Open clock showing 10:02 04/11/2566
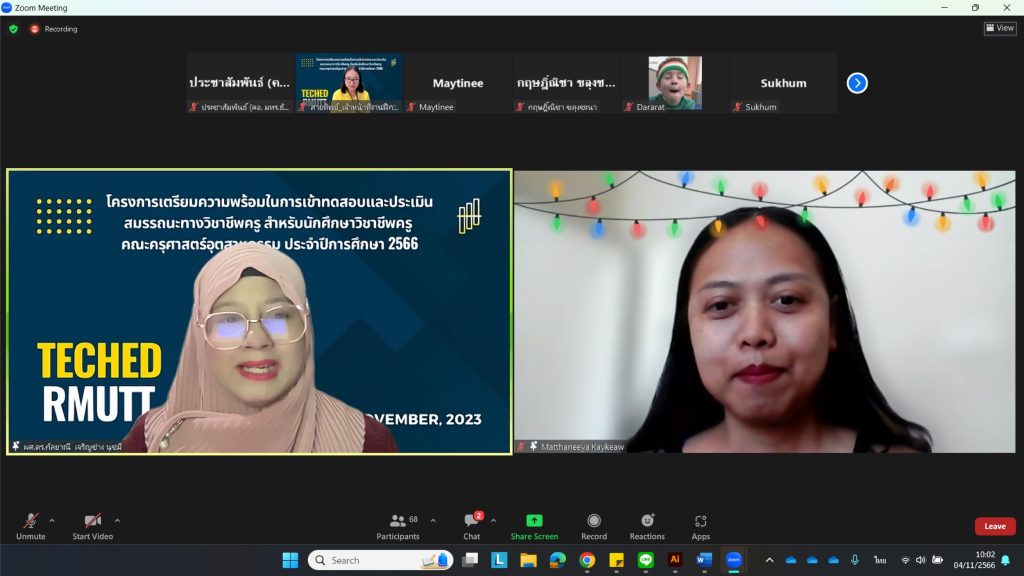Screen dimensions: 1024x576 pos(974,560)
